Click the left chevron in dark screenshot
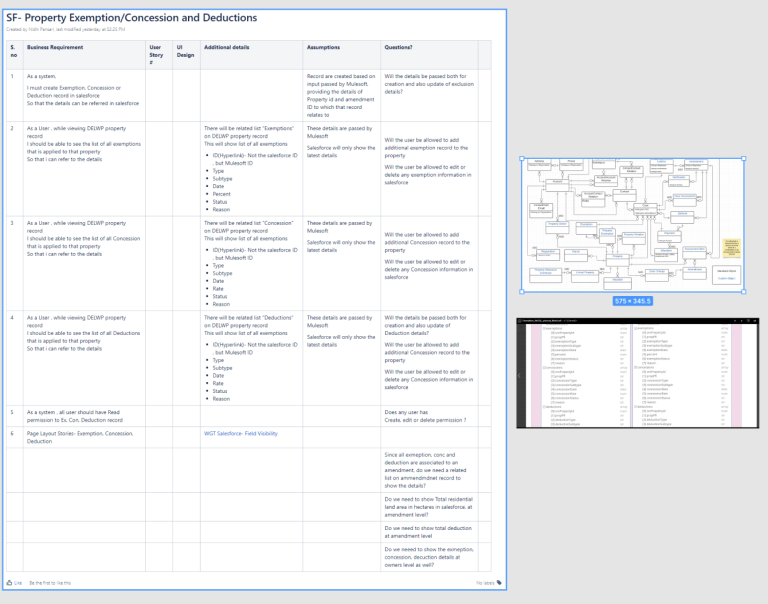Viewport: 768px width, 604px height. [x=520, y=376]
